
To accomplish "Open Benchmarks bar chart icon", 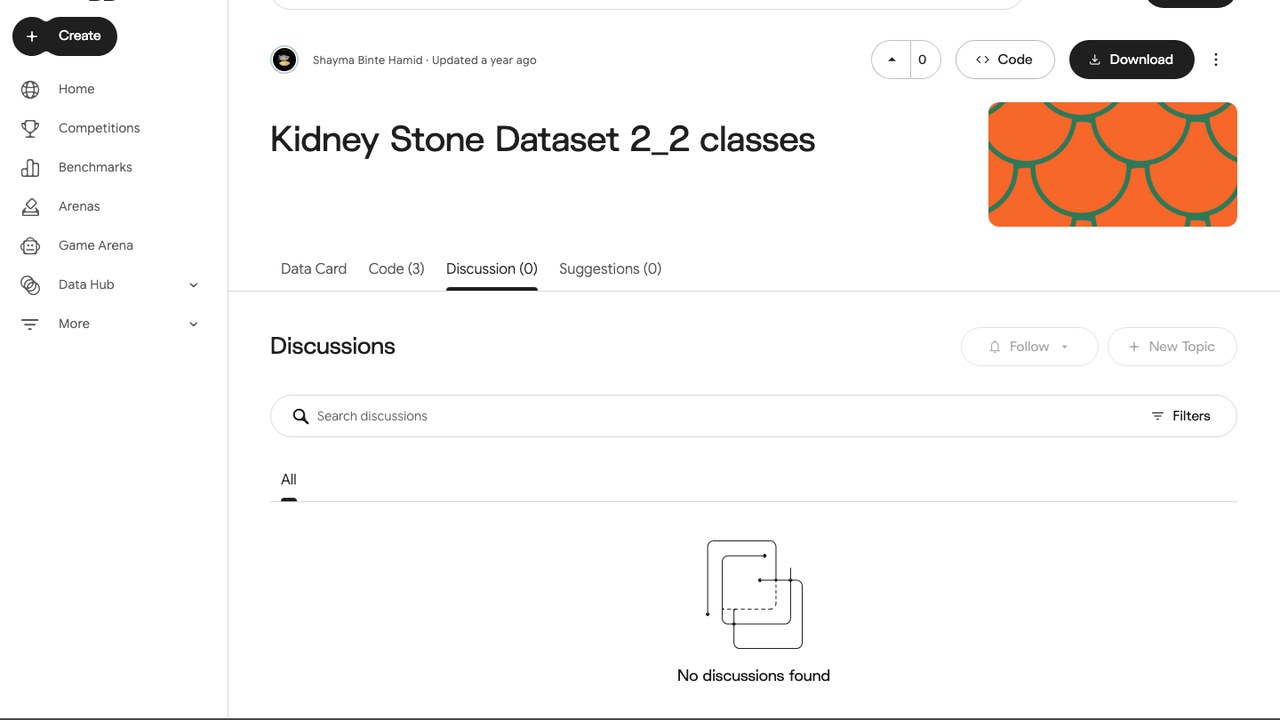I will click(x=30, y=167).
